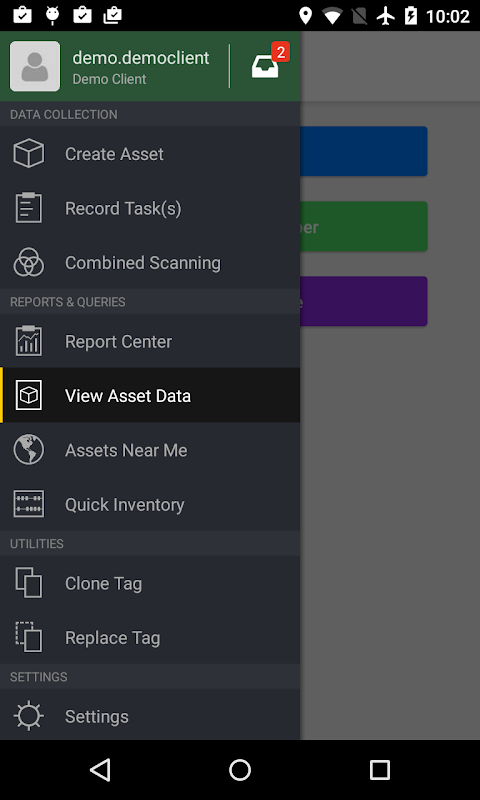Choose Create Asset menu entry
This screenshot has width=480, height=800.
[x=150, y=154]
